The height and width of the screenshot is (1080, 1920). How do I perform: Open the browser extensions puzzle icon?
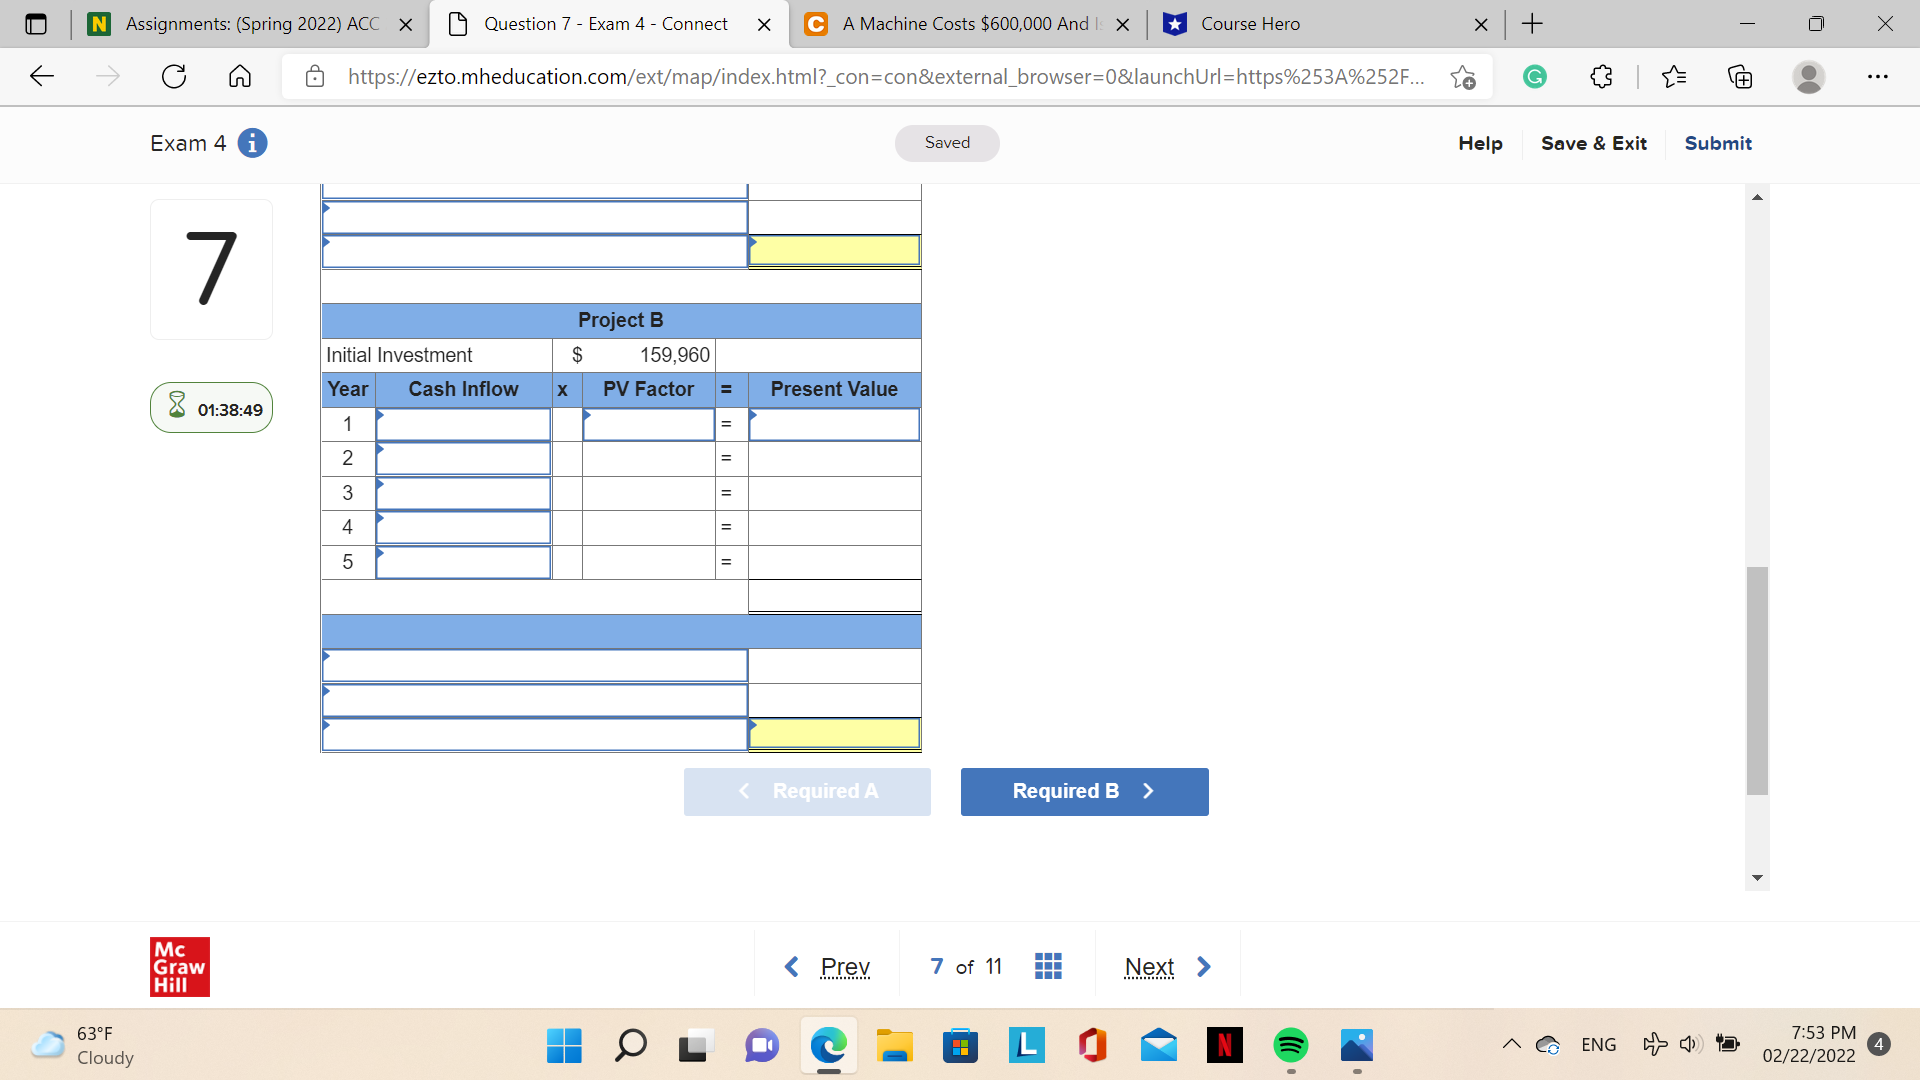click(1601, 76)
